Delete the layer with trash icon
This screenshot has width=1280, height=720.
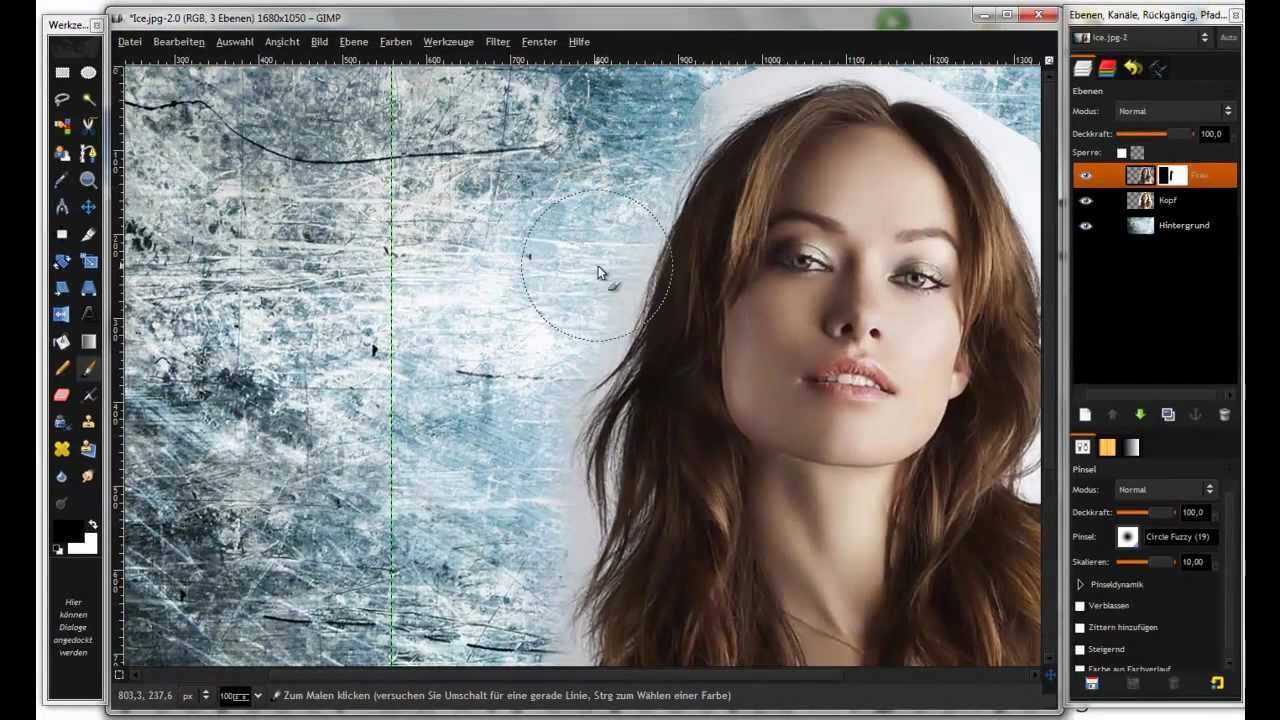point(1224,414)
